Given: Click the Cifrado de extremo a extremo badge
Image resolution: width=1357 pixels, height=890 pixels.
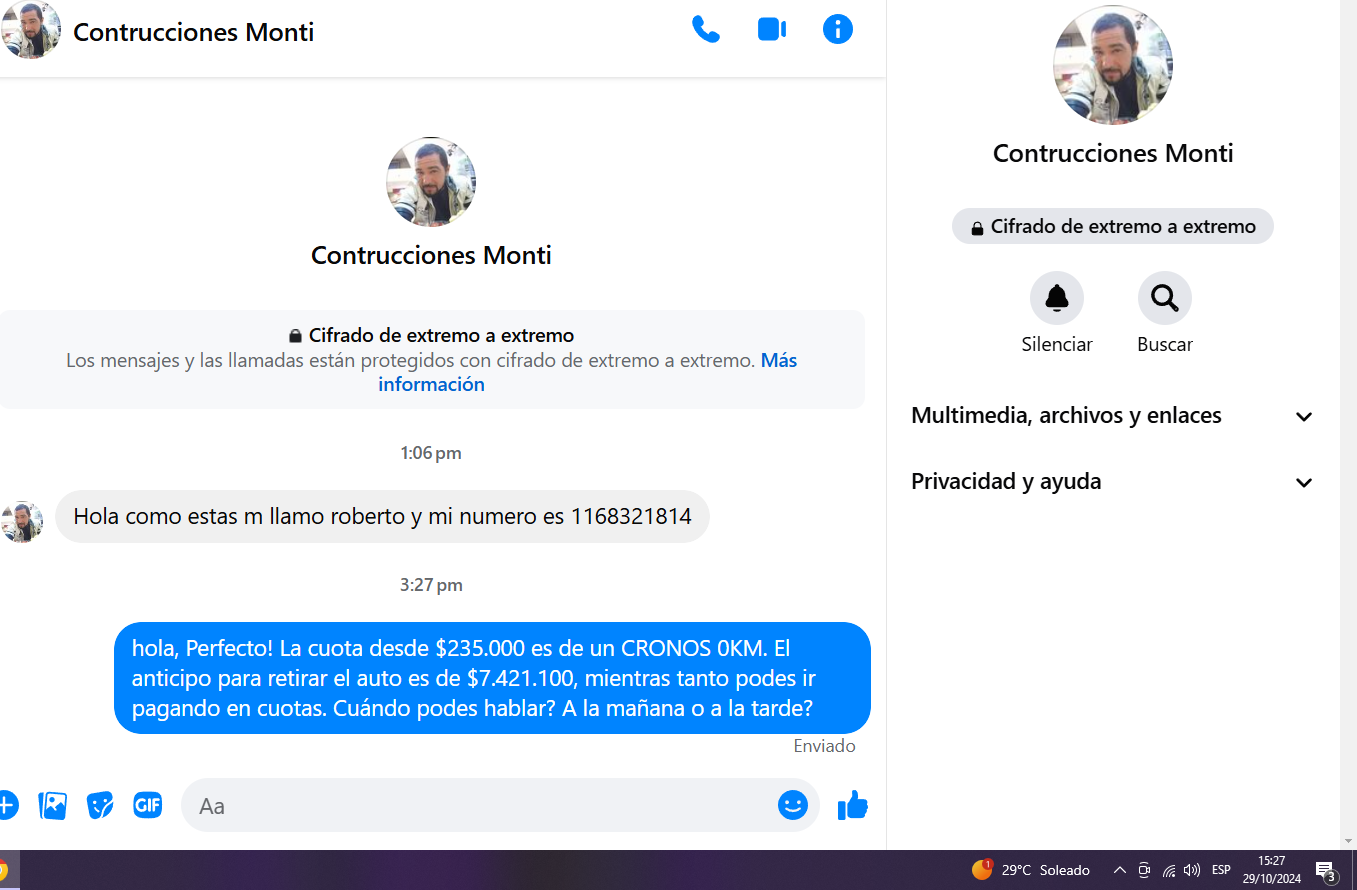Looking at the screenshot, I should (1113, 226).
